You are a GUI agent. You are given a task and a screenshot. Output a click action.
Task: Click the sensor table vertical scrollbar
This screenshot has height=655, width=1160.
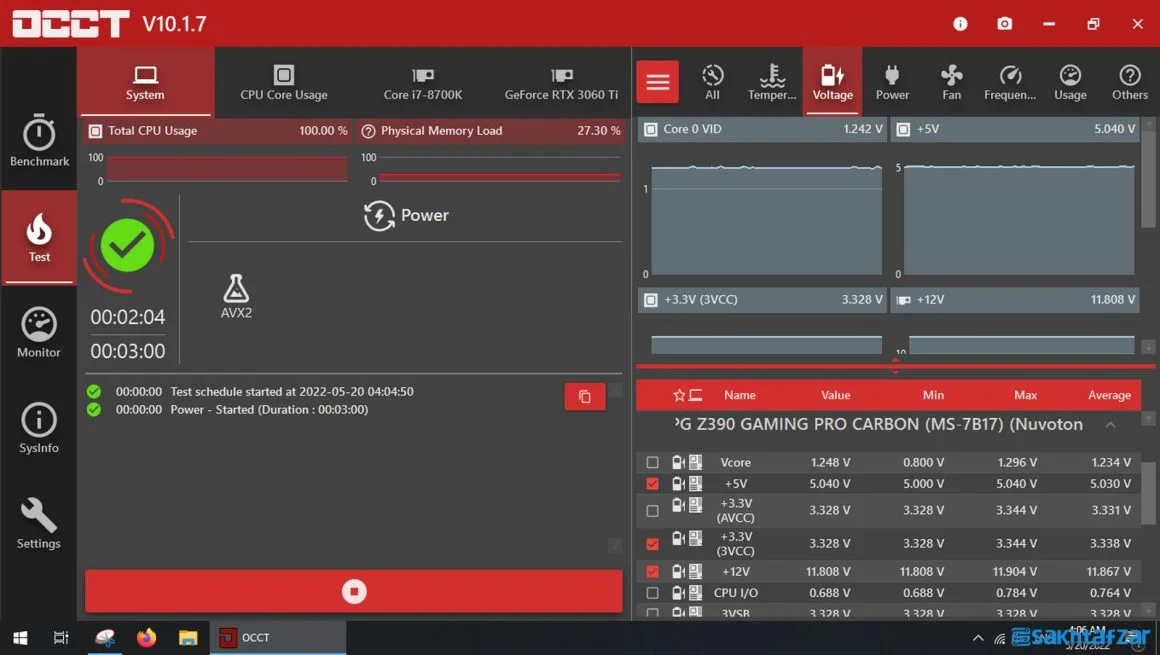1147,493
